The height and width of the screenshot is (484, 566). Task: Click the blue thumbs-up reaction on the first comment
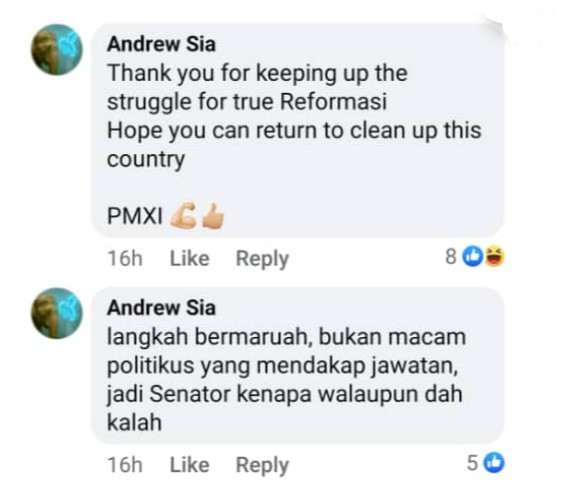(473, 257)
